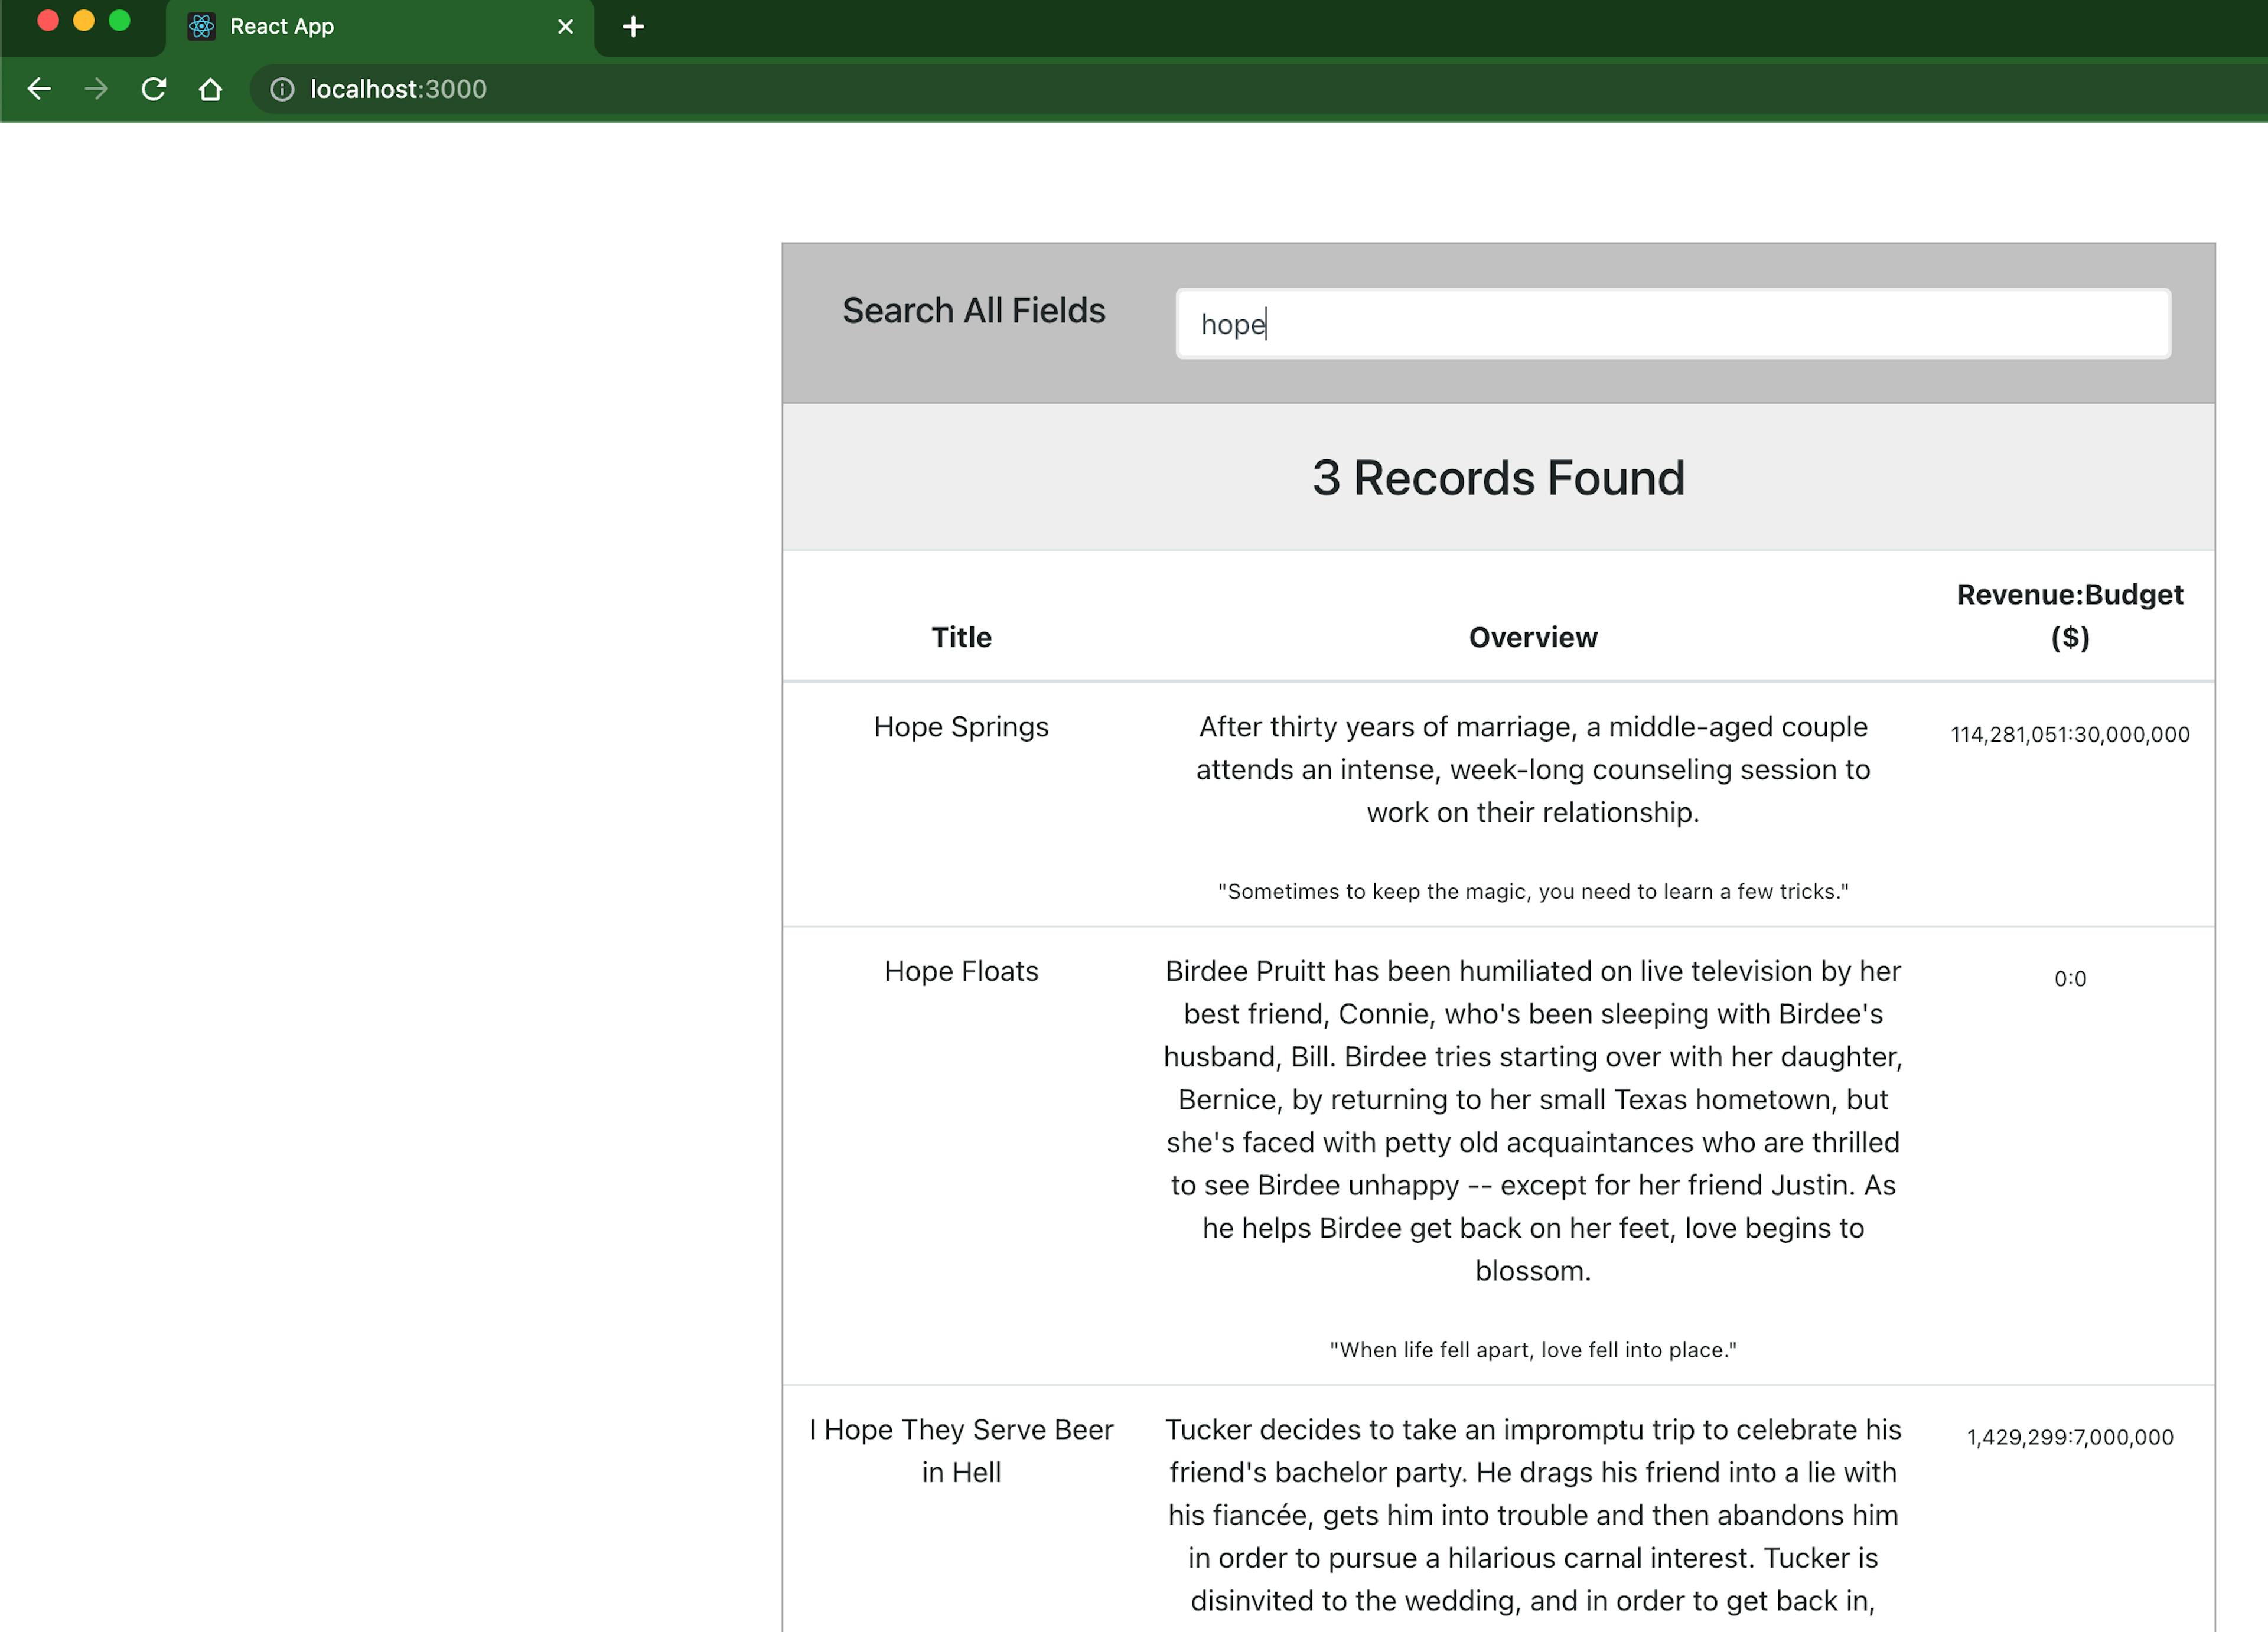2268x1632 pixels.
Task: Click the Overview column header
Action: (1532, 637)
